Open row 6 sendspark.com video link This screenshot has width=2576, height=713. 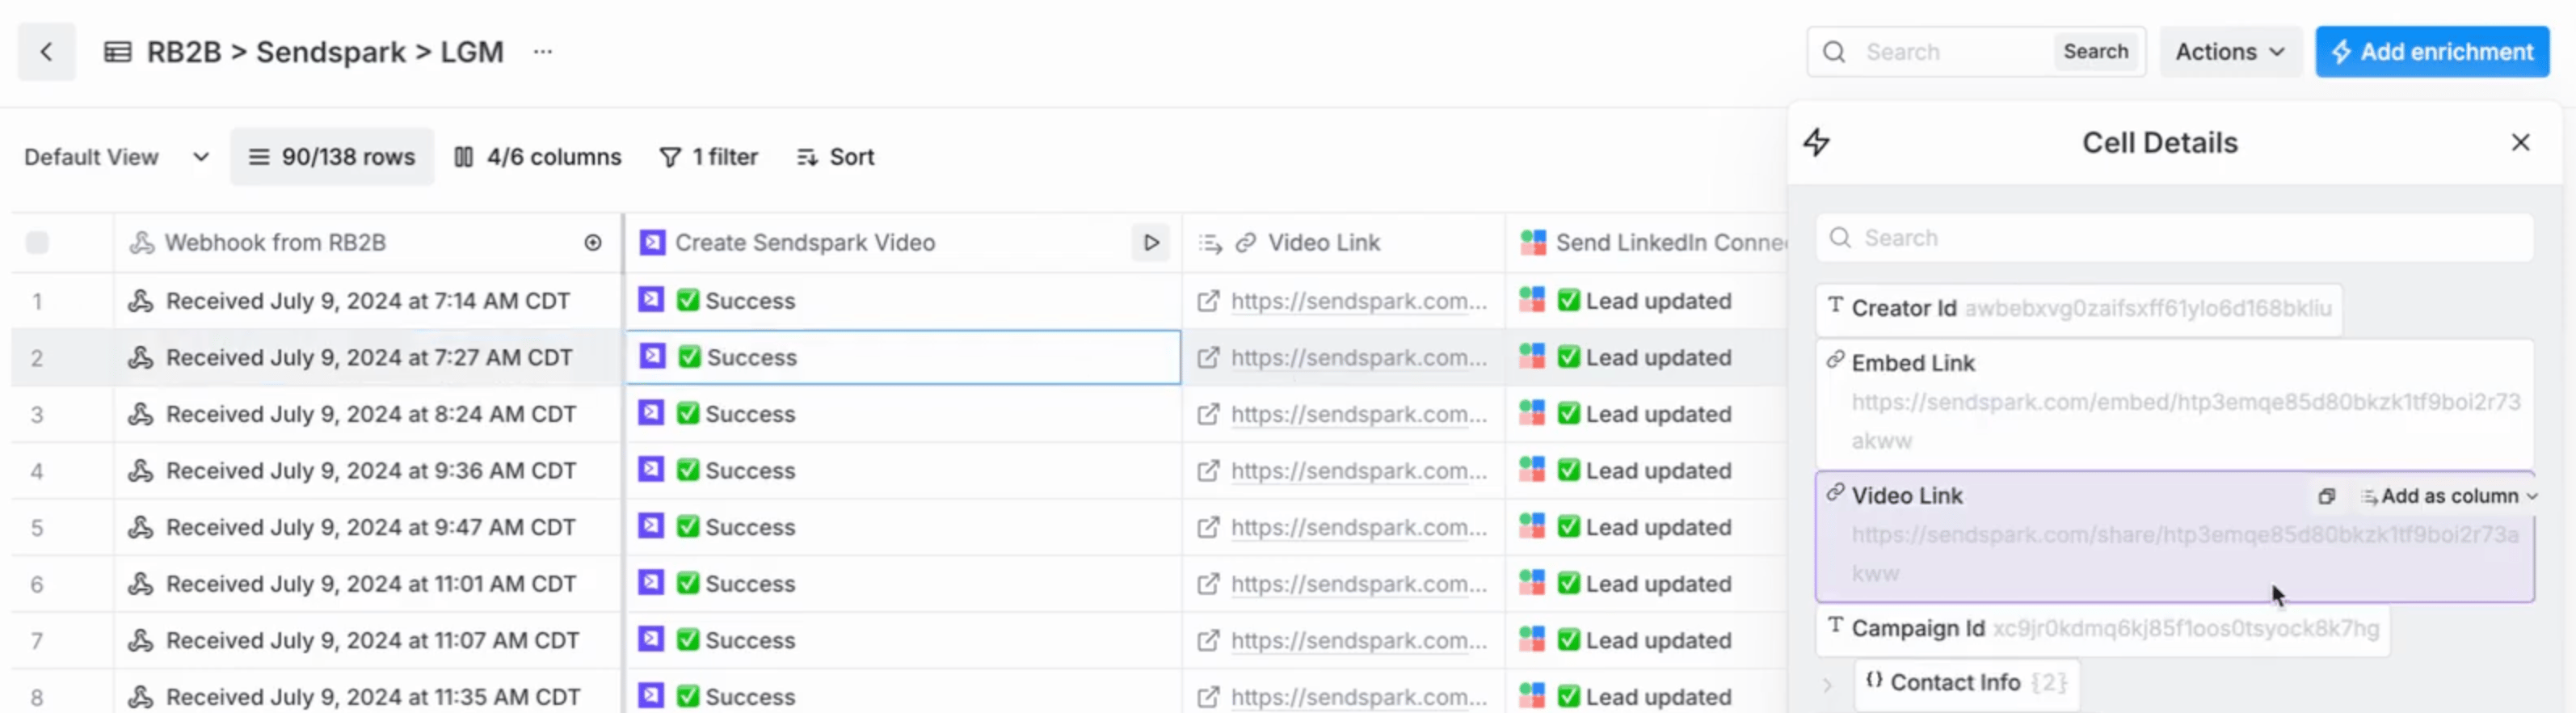pyautogui.click(x=1359, y=584)
